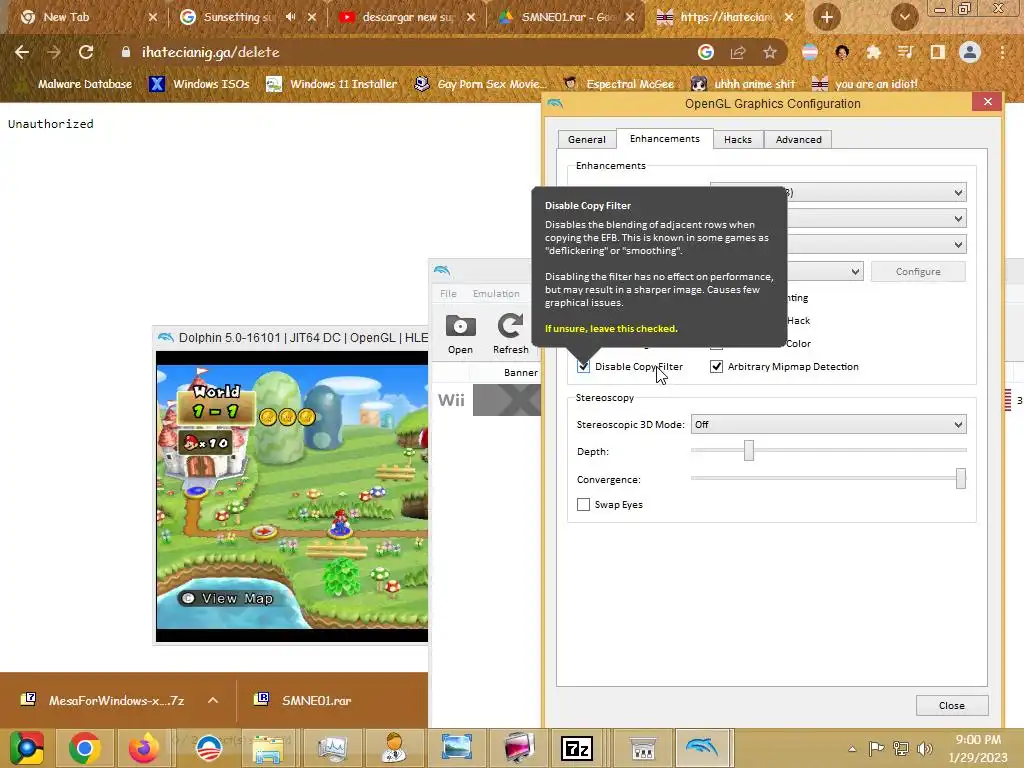
Task: Open the Action Center flag icon
Action: (876, 748)
